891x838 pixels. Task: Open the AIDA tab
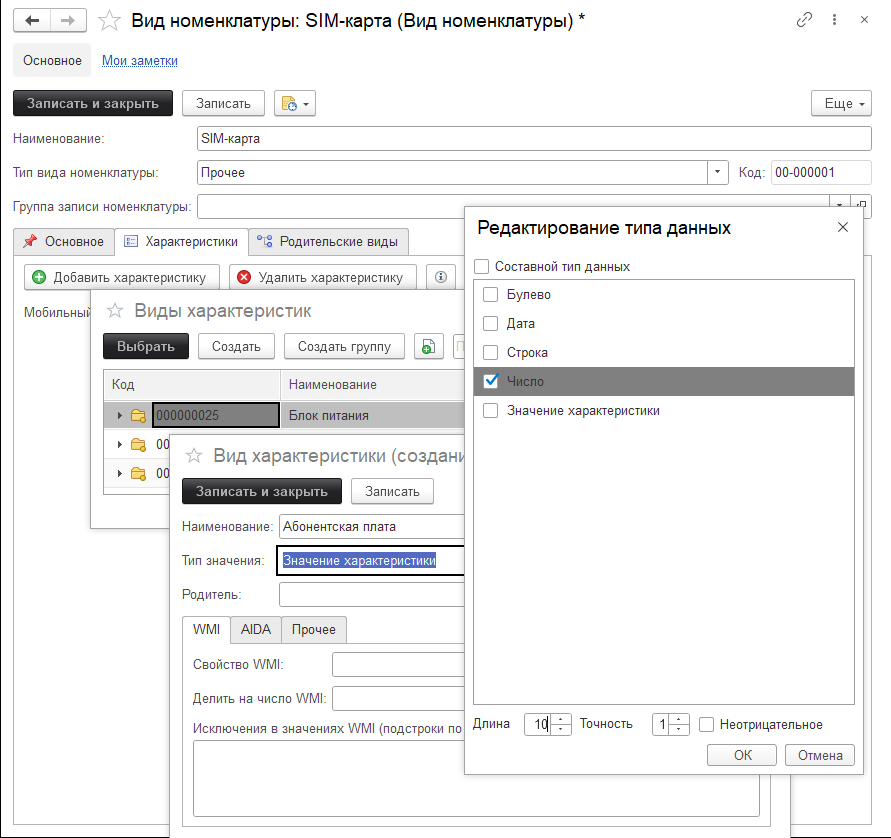click(255, 629)
